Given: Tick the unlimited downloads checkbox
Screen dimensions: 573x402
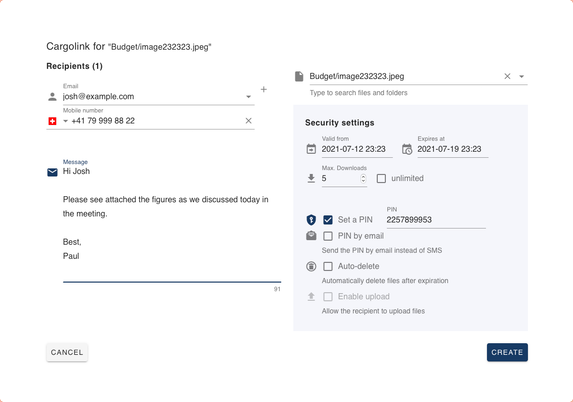Looking at the screenshot, I should (x=381, y=178).
